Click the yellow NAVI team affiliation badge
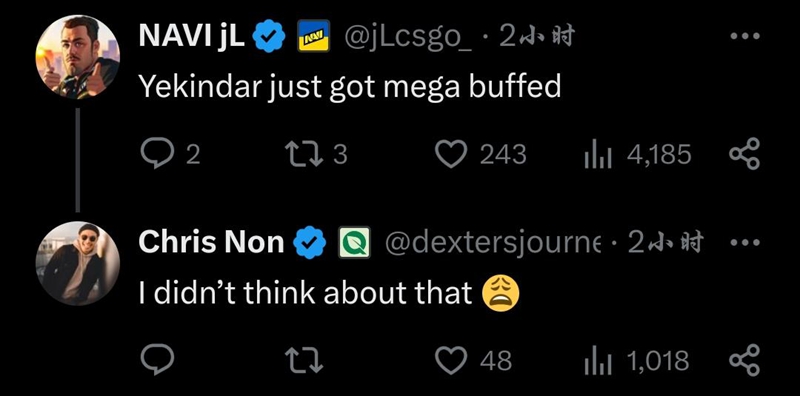 [x=313, y=36]
